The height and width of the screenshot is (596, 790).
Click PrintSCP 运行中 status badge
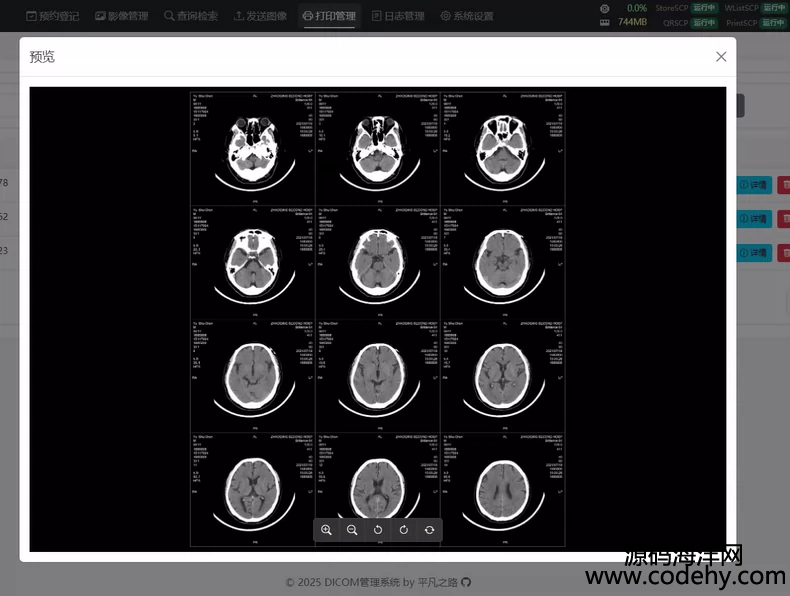click(773, 23)
